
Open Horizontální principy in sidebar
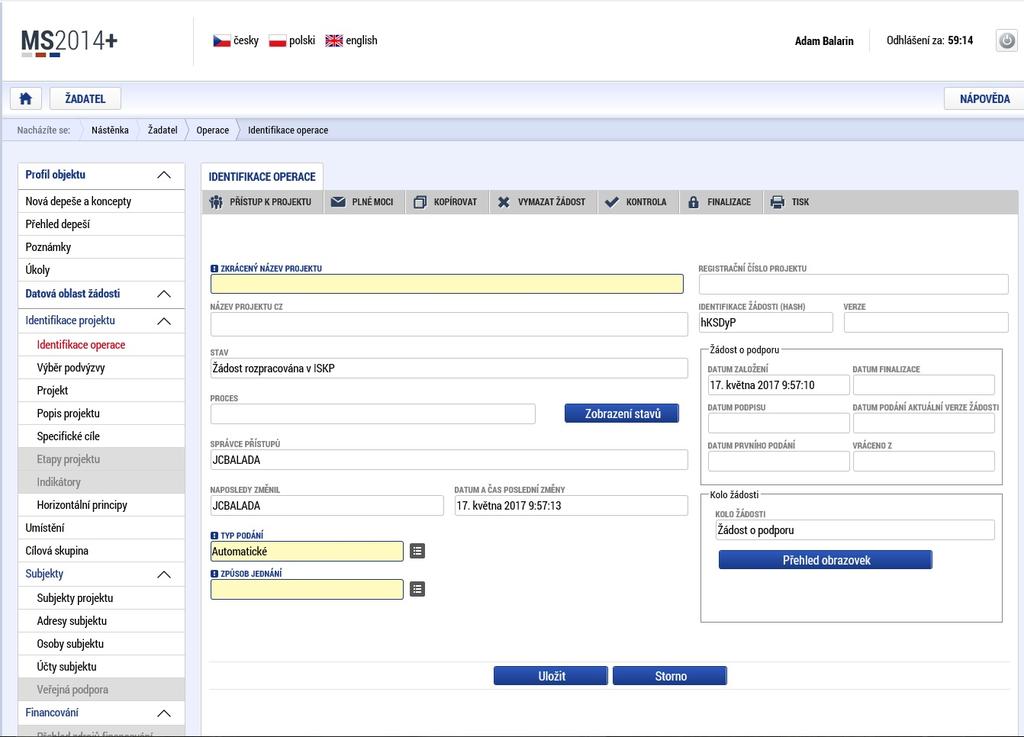pos(101,505)
